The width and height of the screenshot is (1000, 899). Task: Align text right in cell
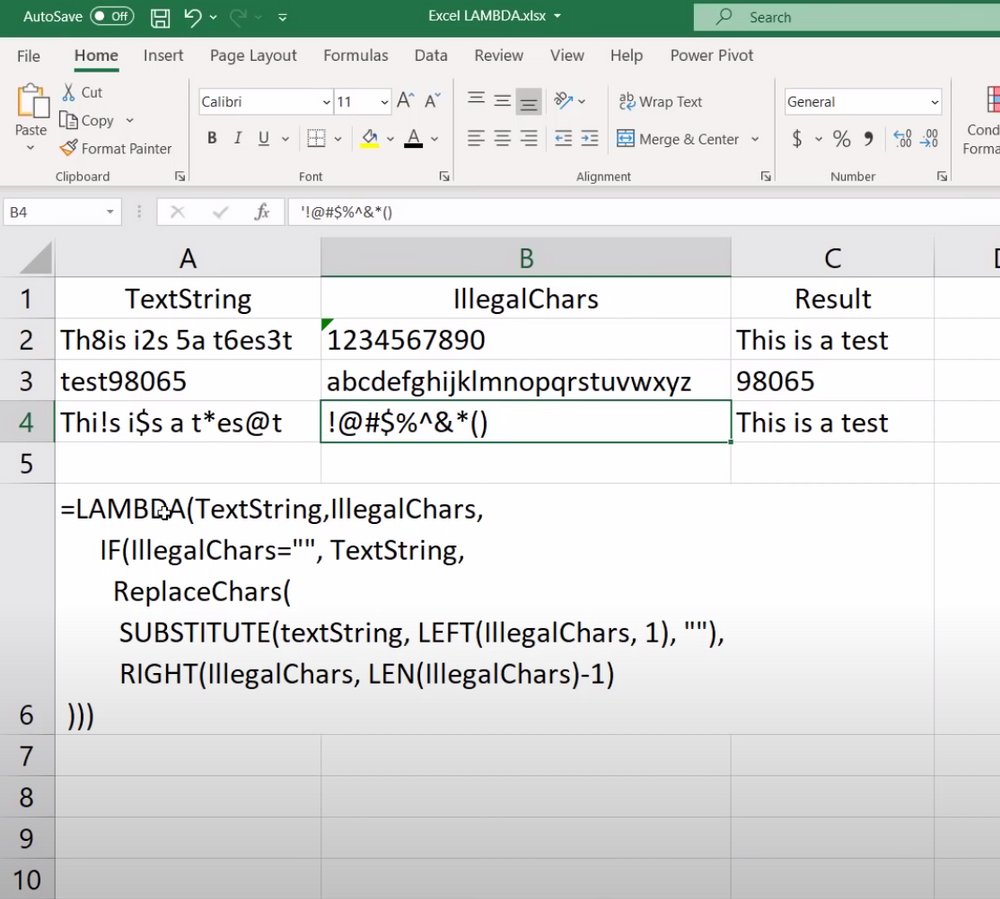point(529,138)
